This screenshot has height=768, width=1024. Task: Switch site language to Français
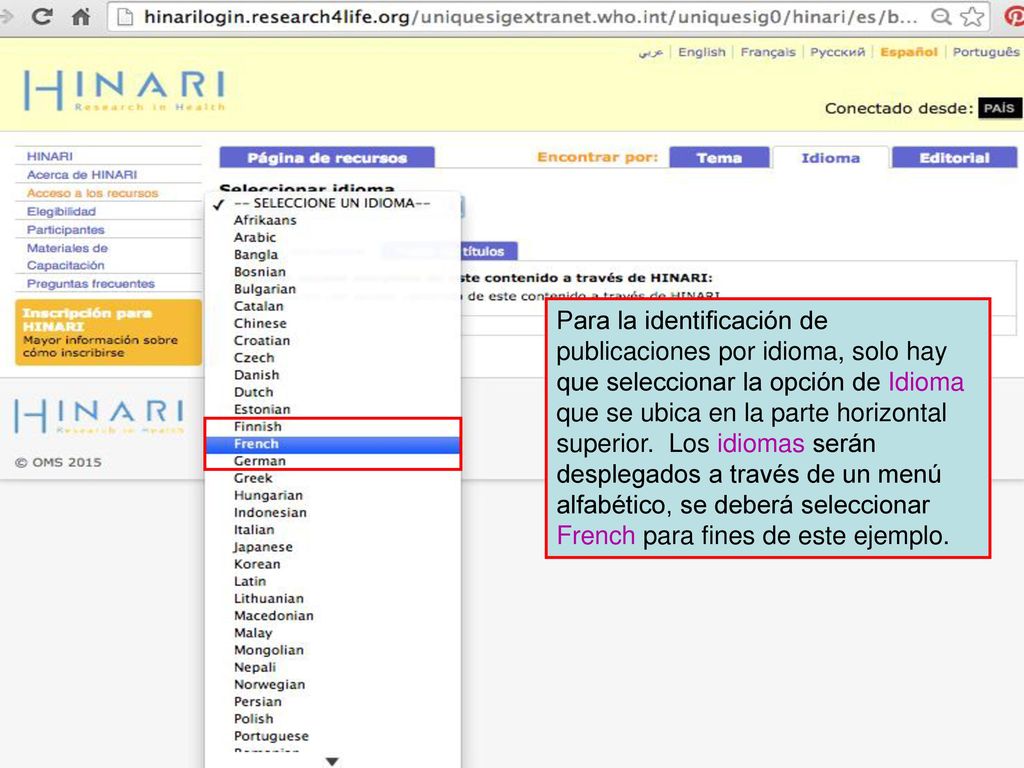(768, 52)
